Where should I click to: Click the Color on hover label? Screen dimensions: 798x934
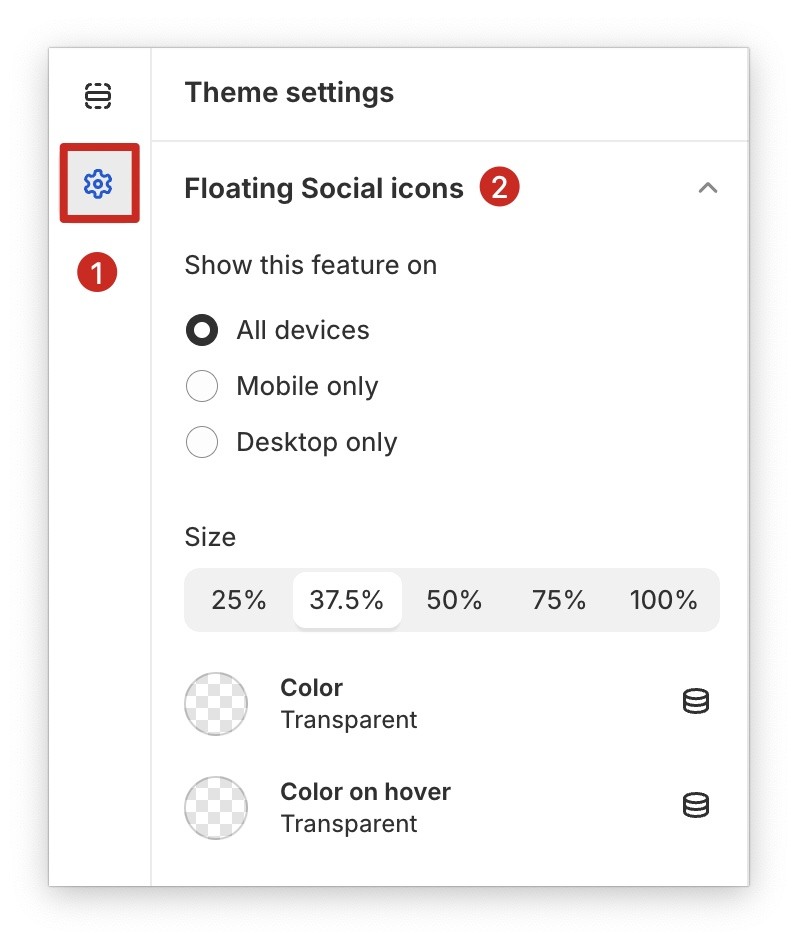click(365, 792)
